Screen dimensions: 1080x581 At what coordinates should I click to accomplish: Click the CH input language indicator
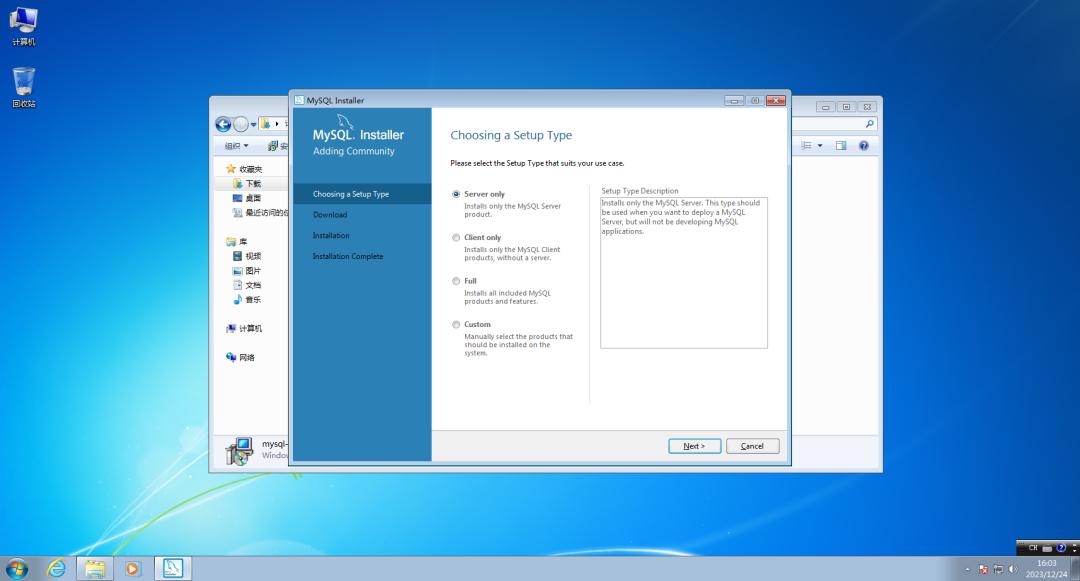1033,548
